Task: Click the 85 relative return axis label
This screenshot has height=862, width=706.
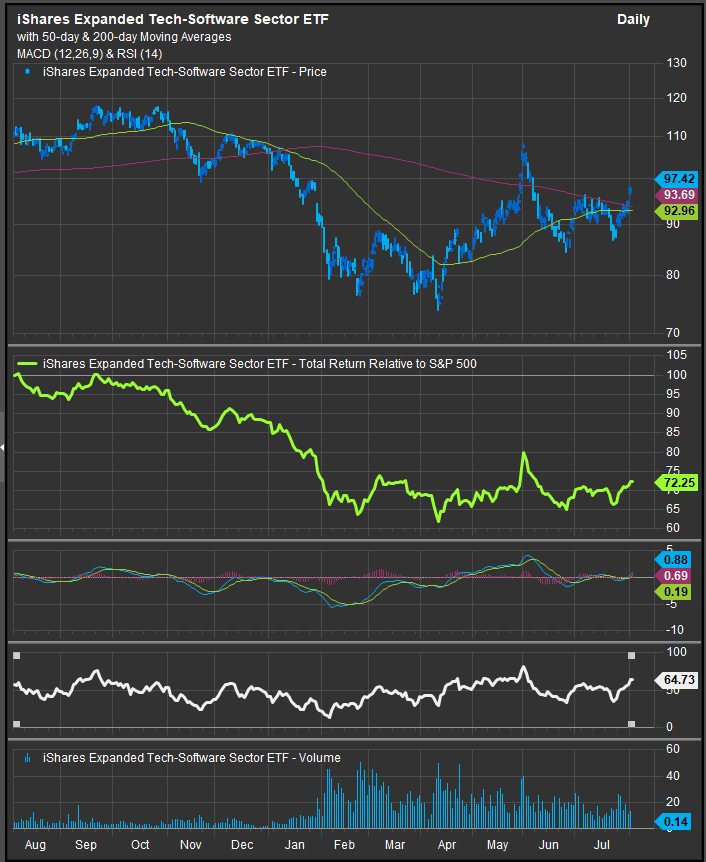Action: tap(673, 432)
